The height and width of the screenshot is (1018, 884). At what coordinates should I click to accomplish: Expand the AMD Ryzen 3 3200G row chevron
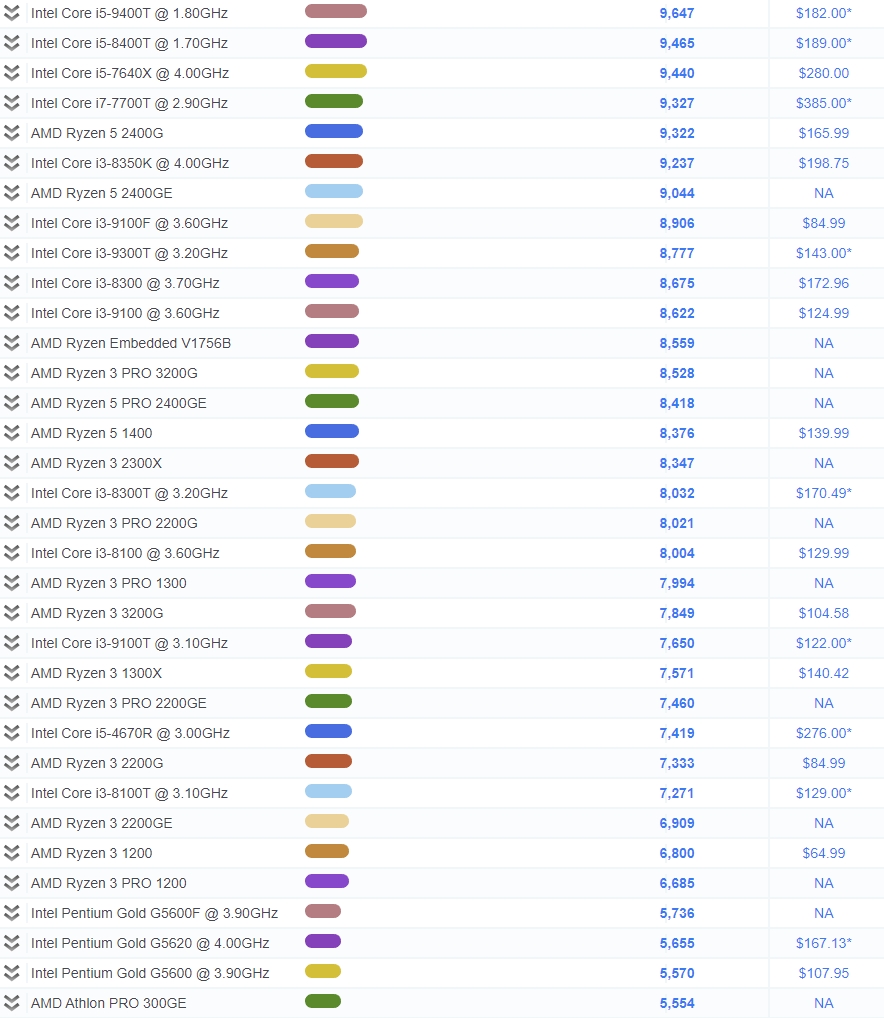pos(12,613)
